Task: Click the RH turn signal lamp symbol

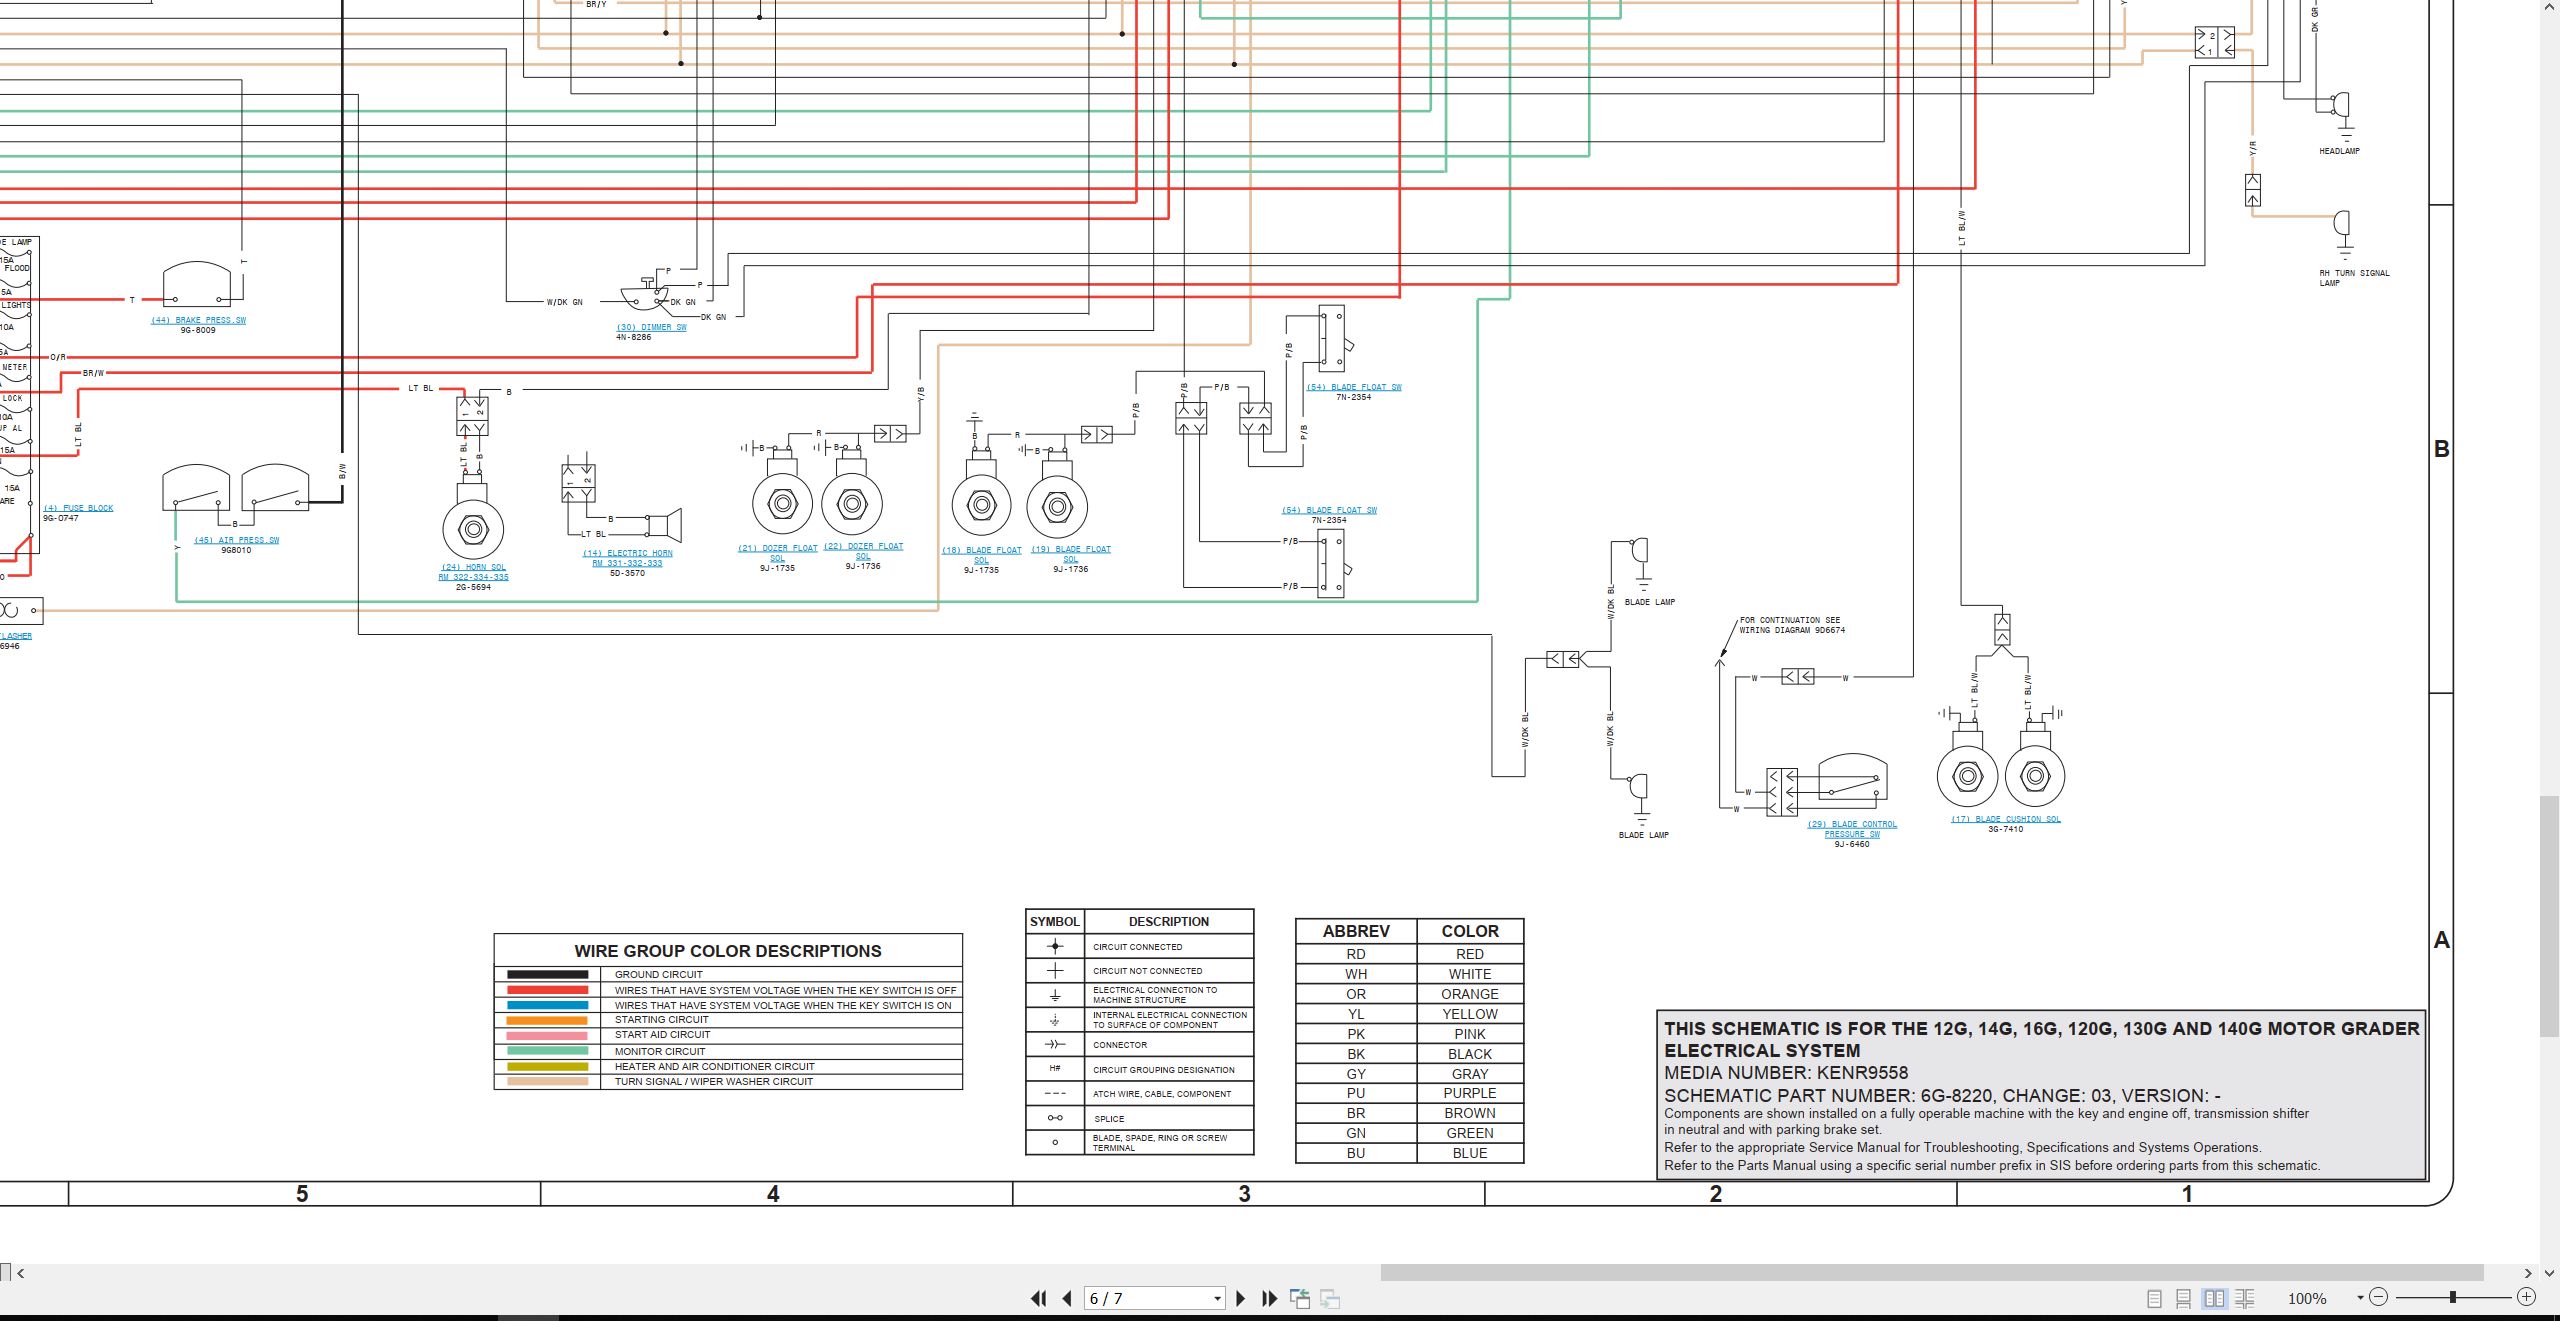Action: click(x=2341, y=225)
